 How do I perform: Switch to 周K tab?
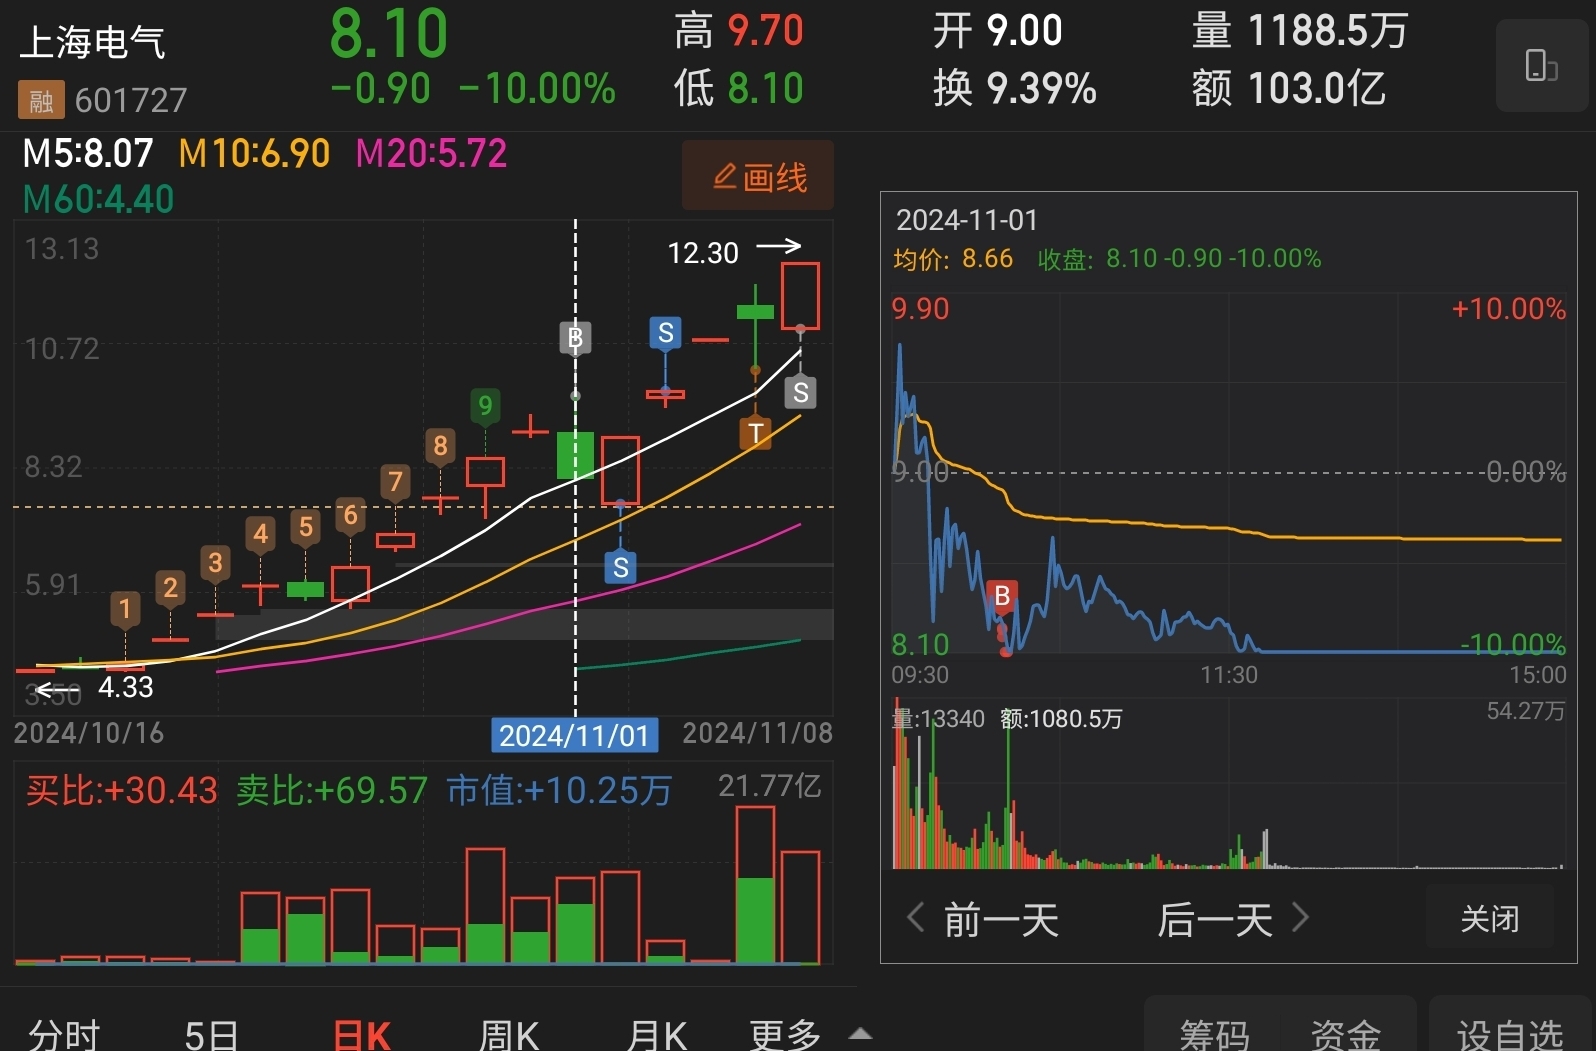(509, 1034)
